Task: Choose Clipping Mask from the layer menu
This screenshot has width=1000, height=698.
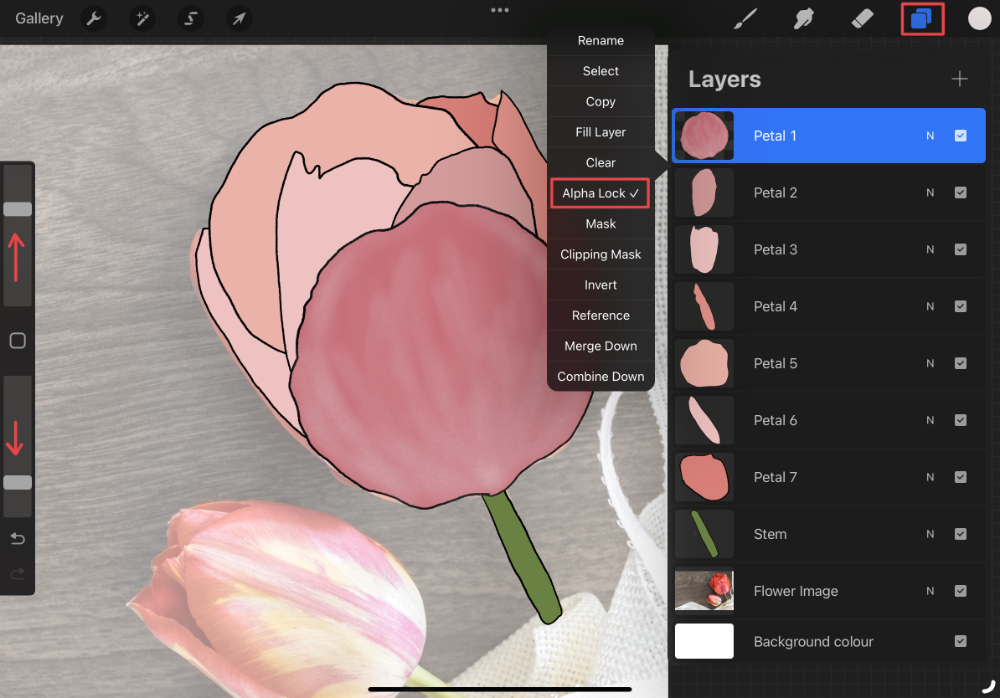Action: tap(600, 254)
